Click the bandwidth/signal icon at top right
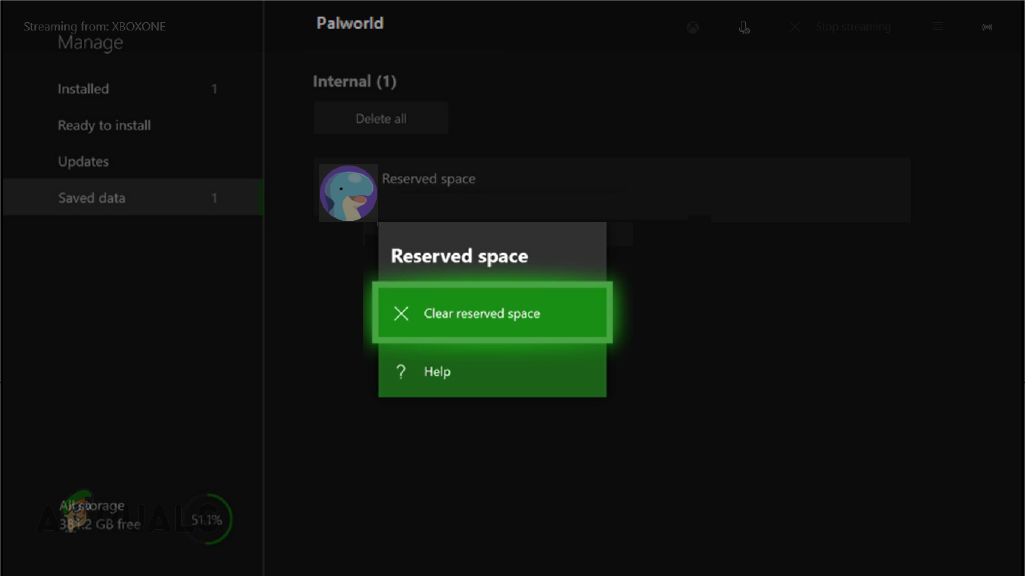Image resolution: width=1025 pixels, height=576 pixels. (987, 26)
